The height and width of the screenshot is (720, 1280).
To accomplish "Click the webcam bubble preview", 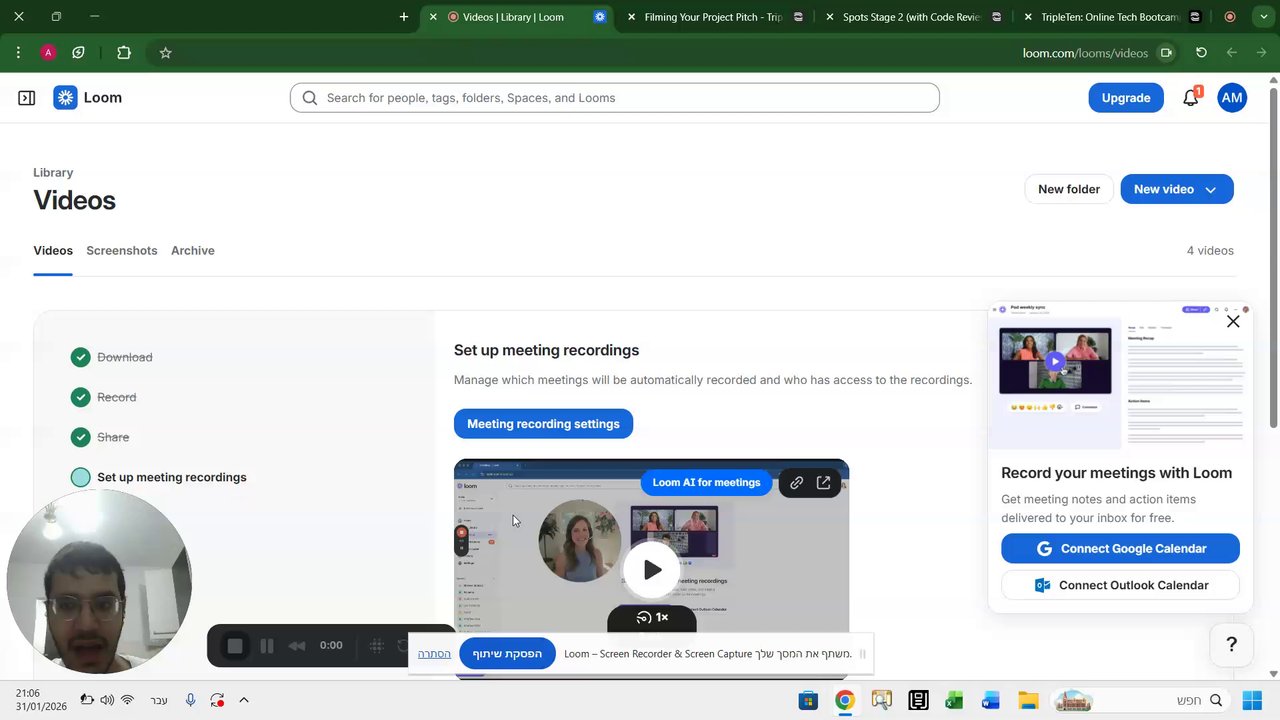I will (x=98, y=583).
